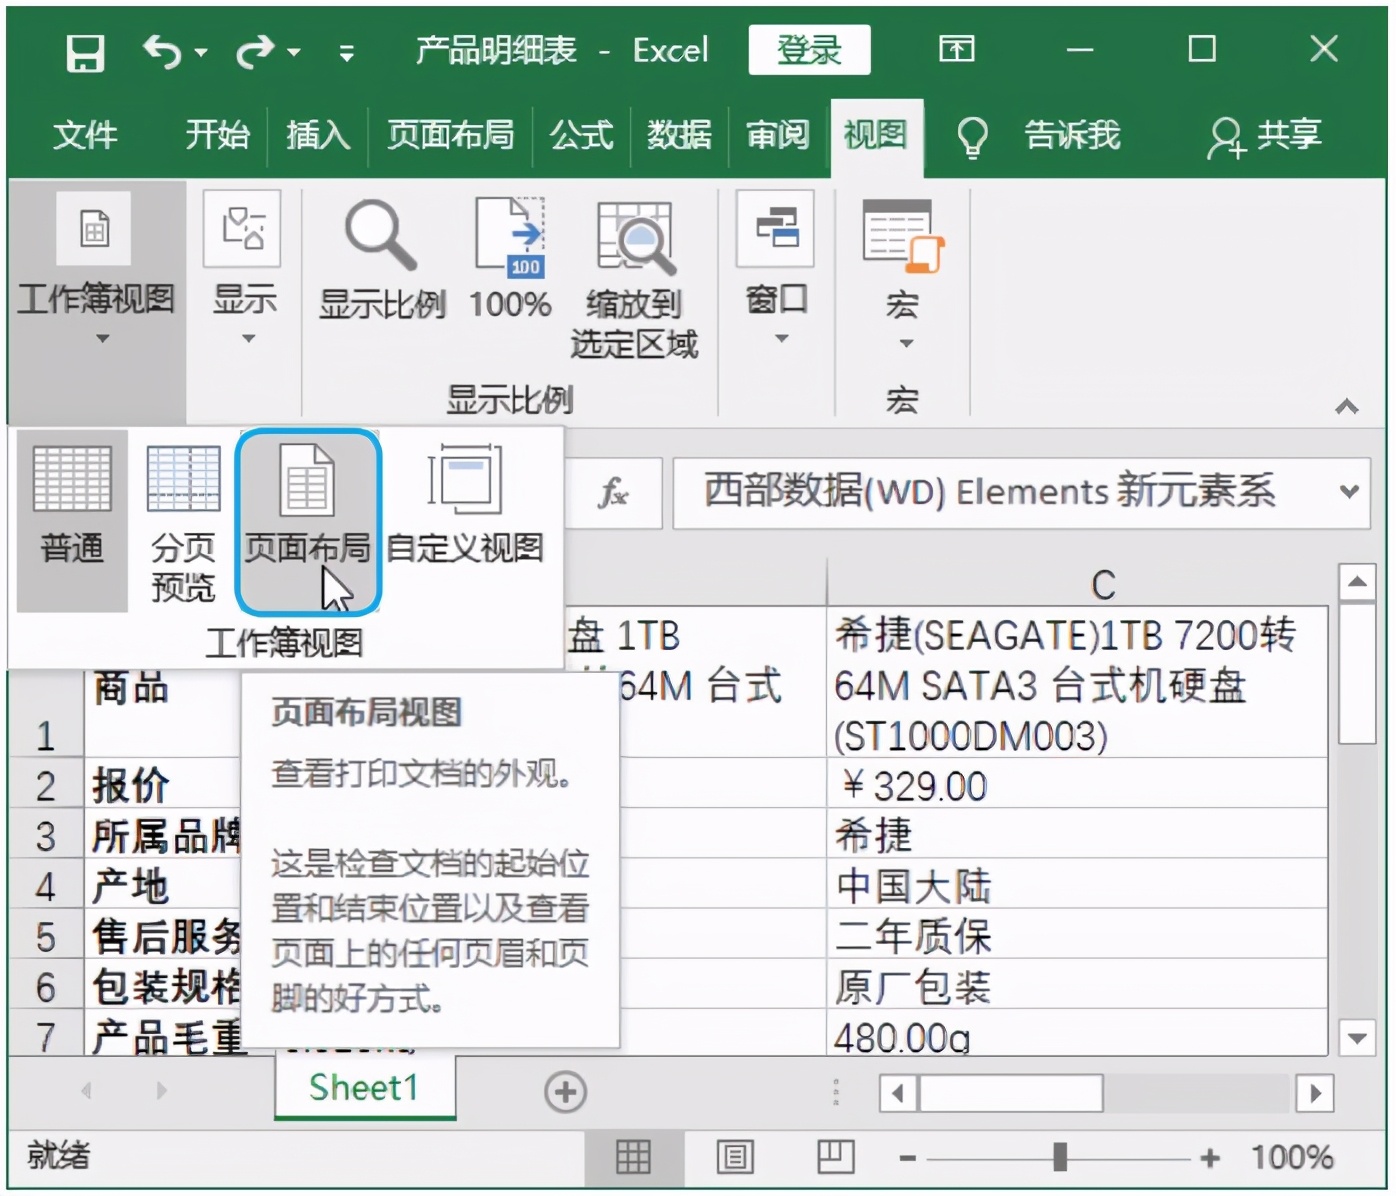Click the new sheet plus button
Image resolution: width=1396 pixels, height=1196 pixels.
pyautogui.click(x=565, y=1092)
